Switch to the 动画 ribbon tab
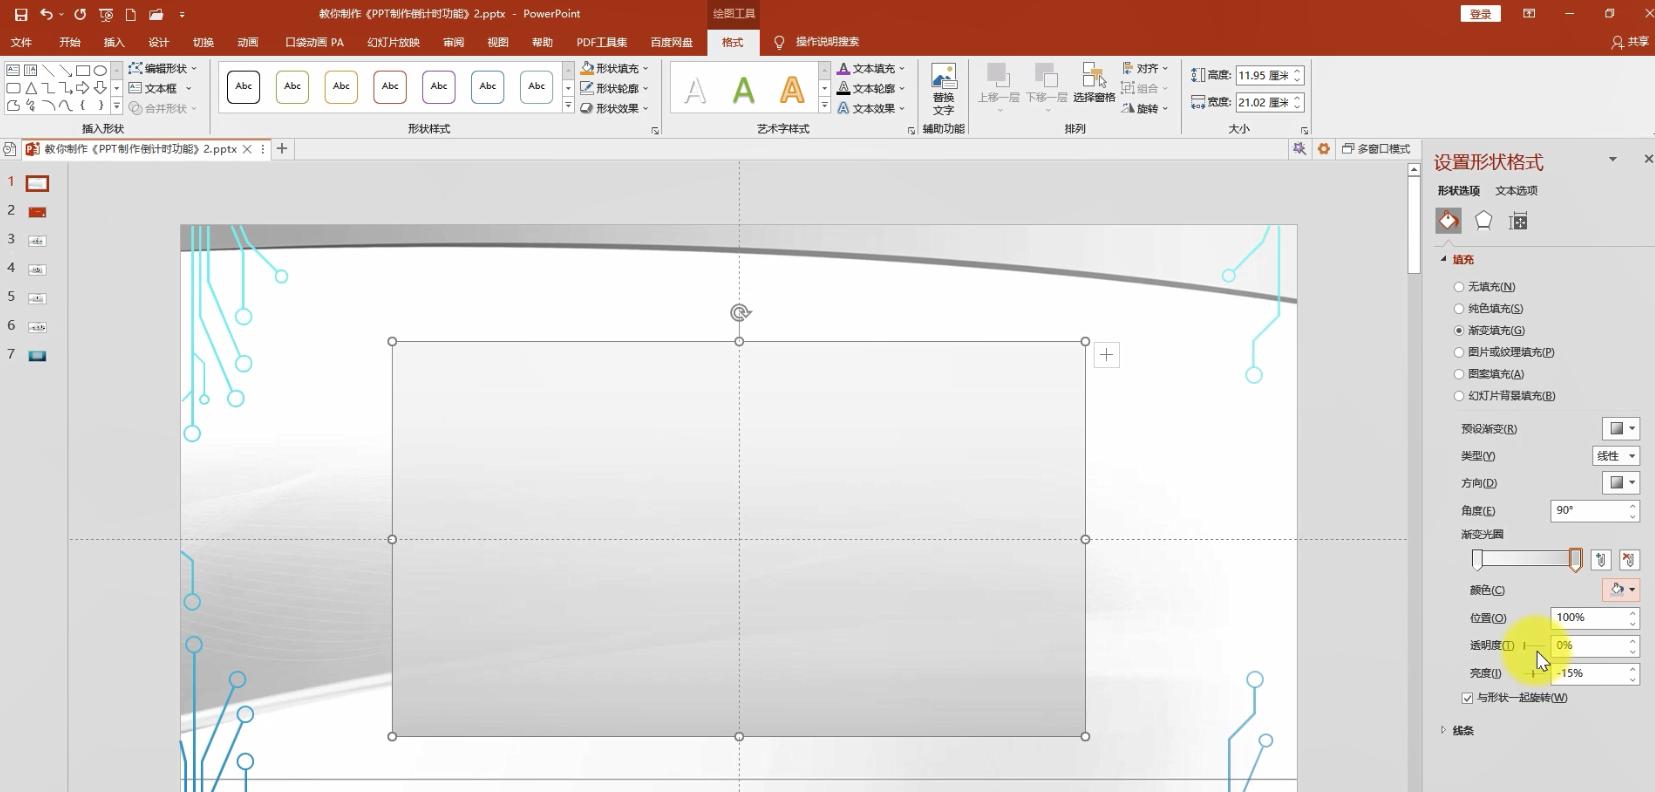1655x792 pixels. click(248, 42)
